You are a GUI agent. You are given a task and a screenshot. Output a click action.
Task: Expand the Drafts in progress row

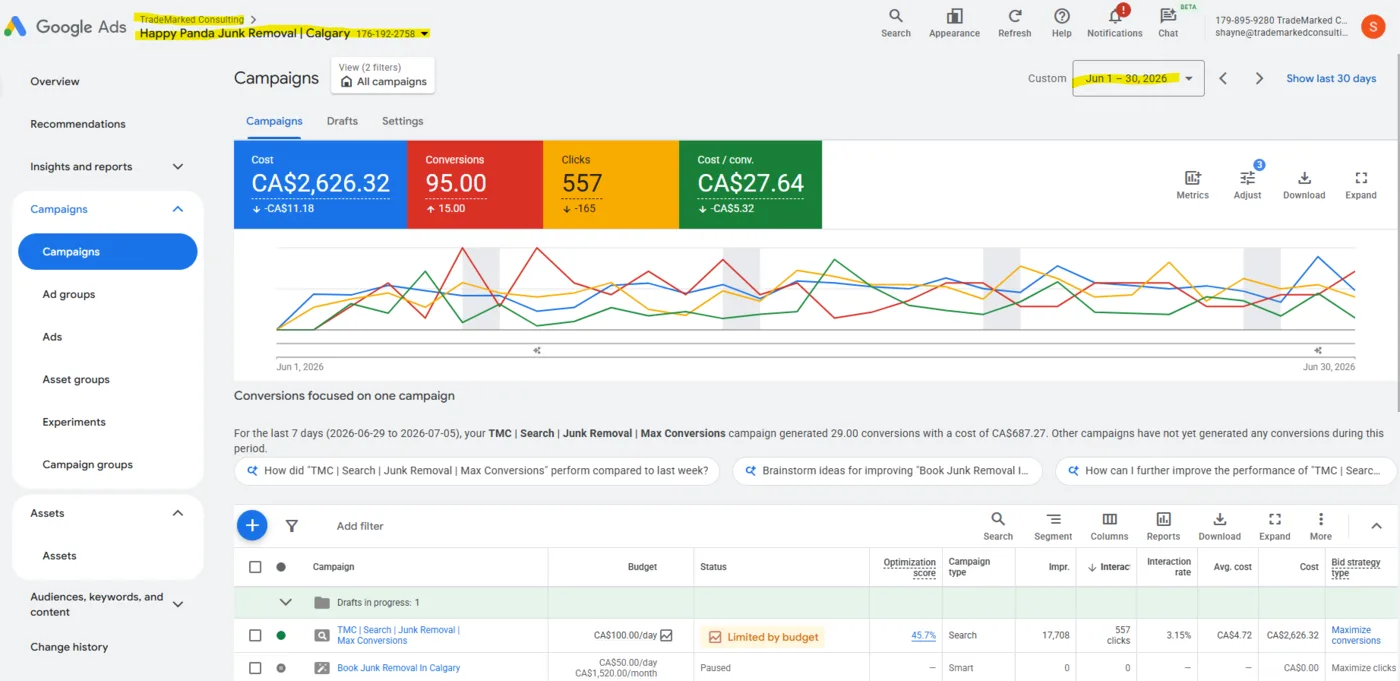coord(286,603)
